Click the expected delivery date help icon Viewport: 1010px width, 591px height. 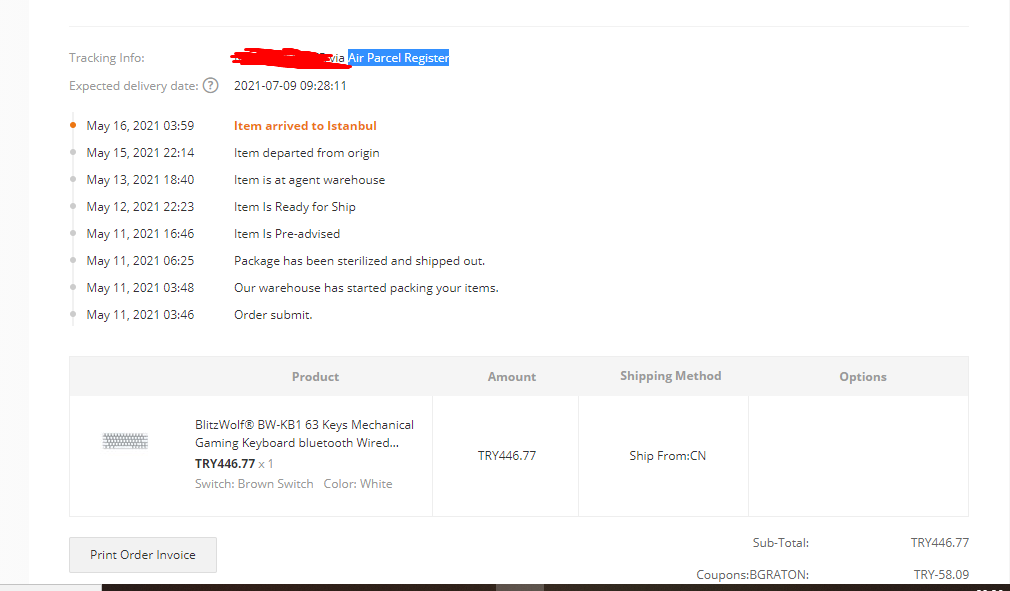point(211,86)
